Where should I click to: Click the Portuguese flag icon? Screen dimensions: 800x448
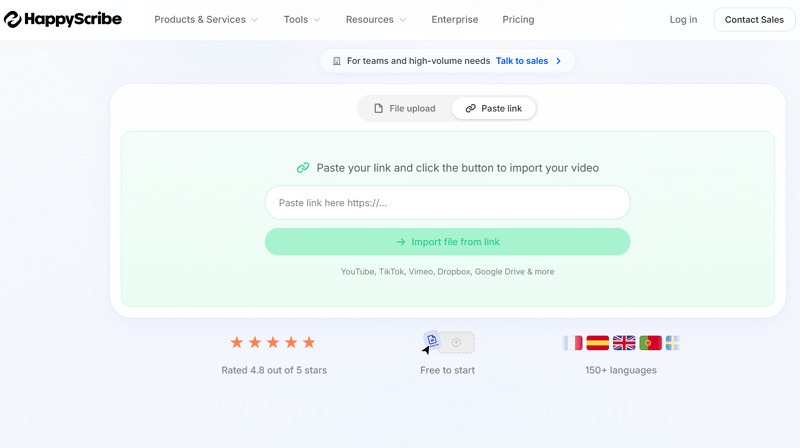[x=651, y=342]
